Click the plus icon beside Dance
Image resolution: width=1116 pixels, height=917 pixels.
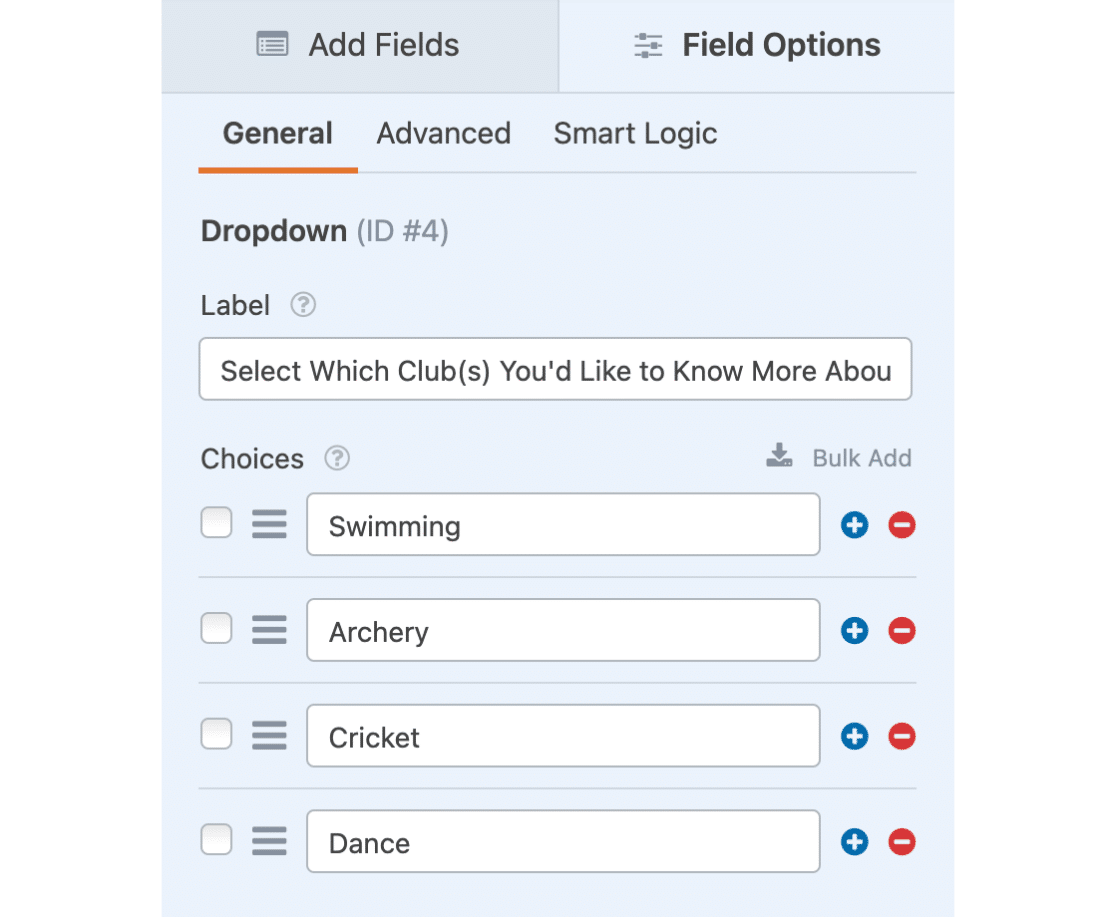[x=854, y=842]
